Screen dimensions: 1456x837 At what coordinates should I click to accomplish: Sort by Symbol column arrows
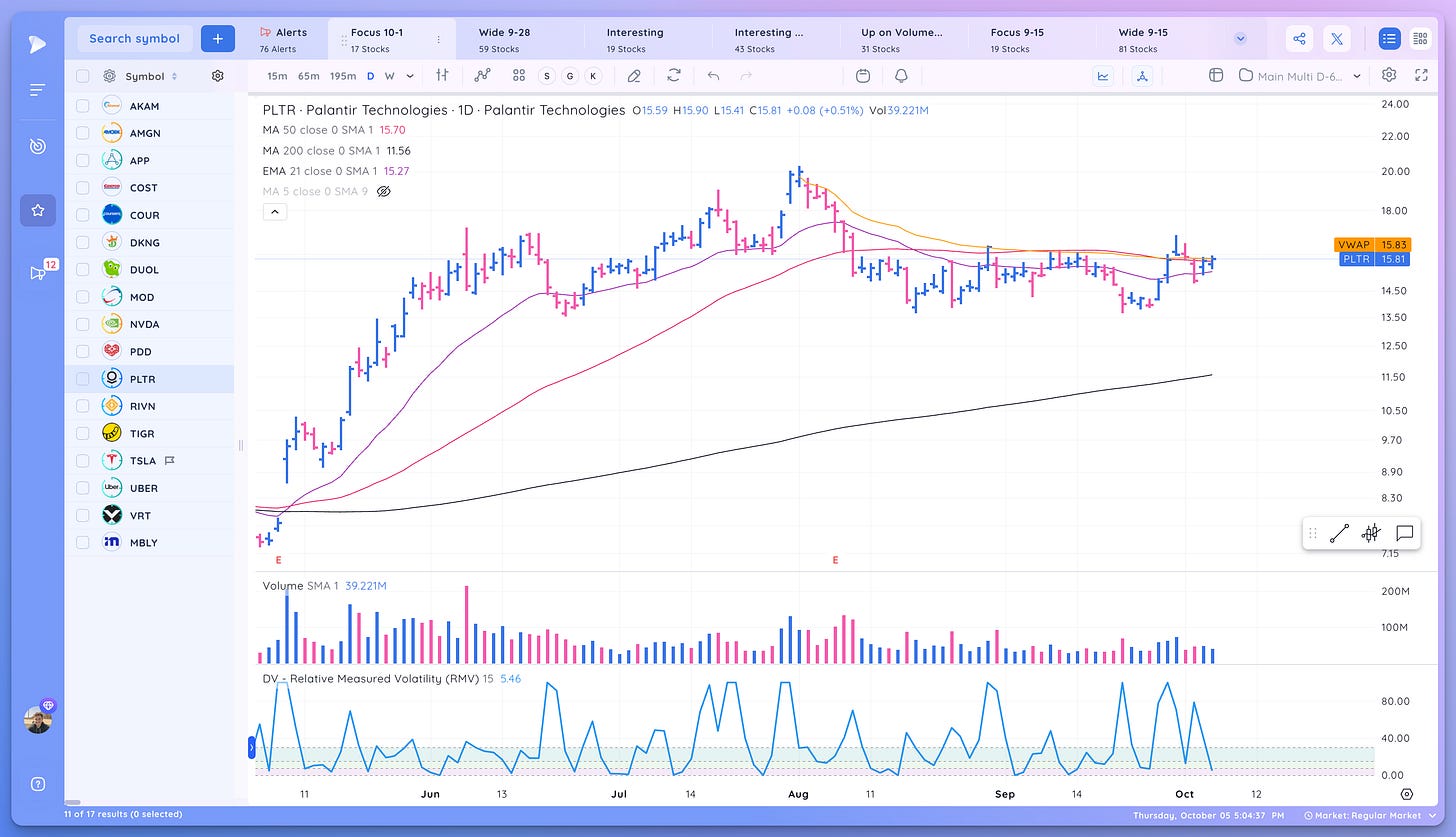click(x=175, y=76)
